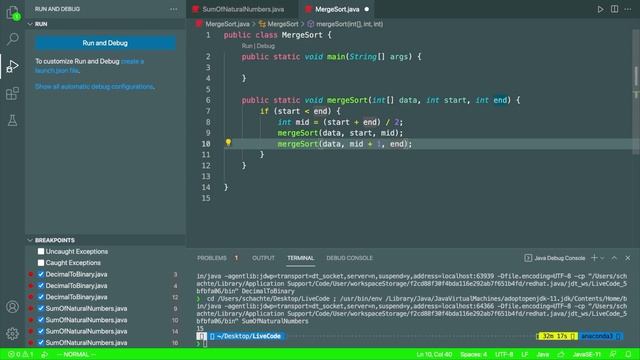This screenshot has height=360, width=640.
Task: Disable SumOfNaturalNumbers.java line 16 breakpoint
Action: coord(41,343)
